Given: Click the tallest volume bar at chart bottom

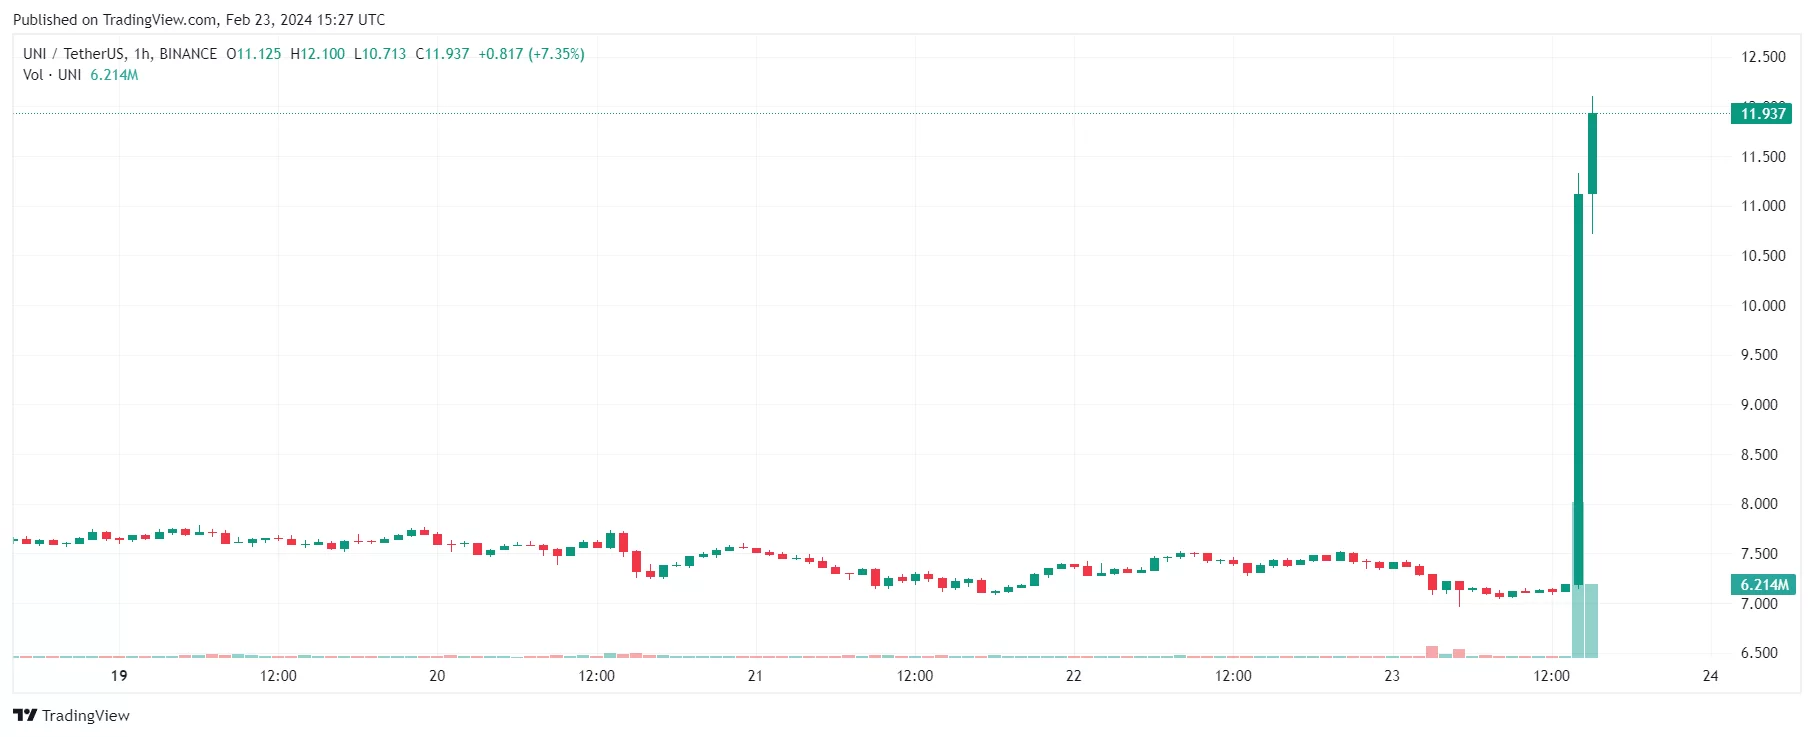Looking at the screenshot, I should click(x=1578, y=580).
